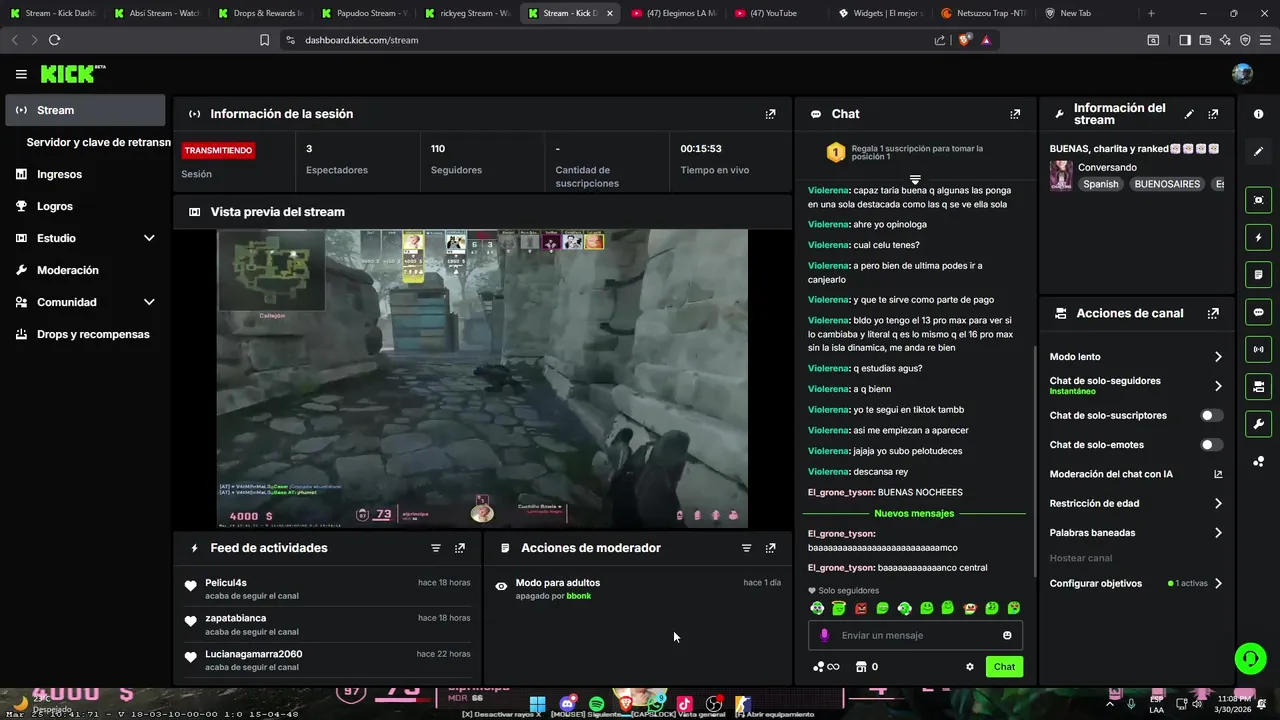The width and height of the screenshot is (1280, 720).
Task: Enable Chat de solo-emotes toggle
Action: coord(1211,445)
